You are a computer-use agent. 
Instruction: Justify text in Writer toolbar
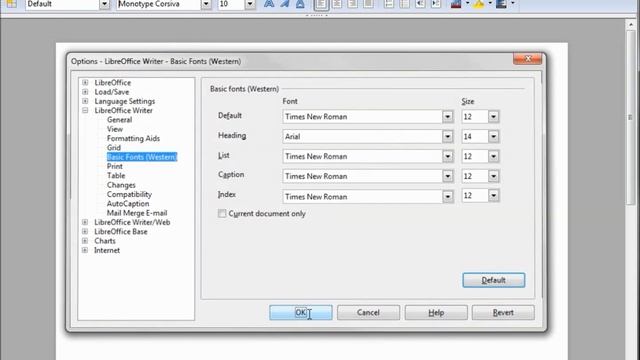368,4
